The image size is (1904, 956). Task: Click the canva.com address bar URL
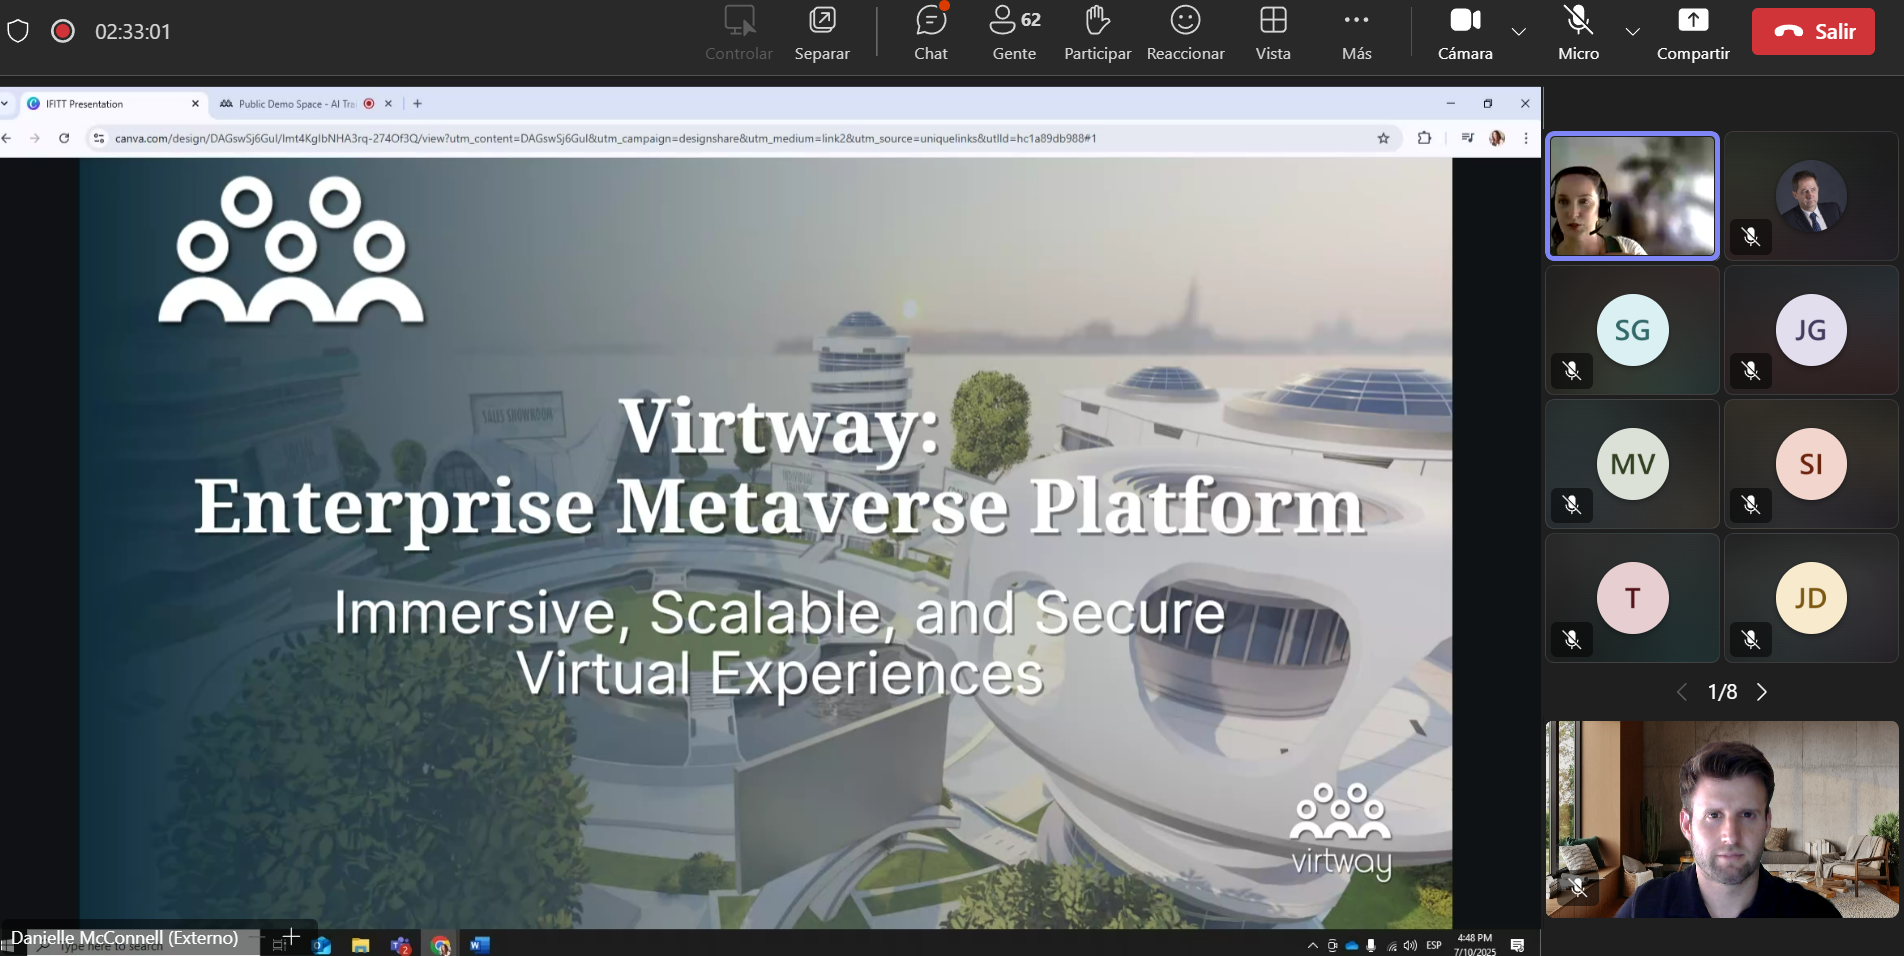[x=605, y=138]
